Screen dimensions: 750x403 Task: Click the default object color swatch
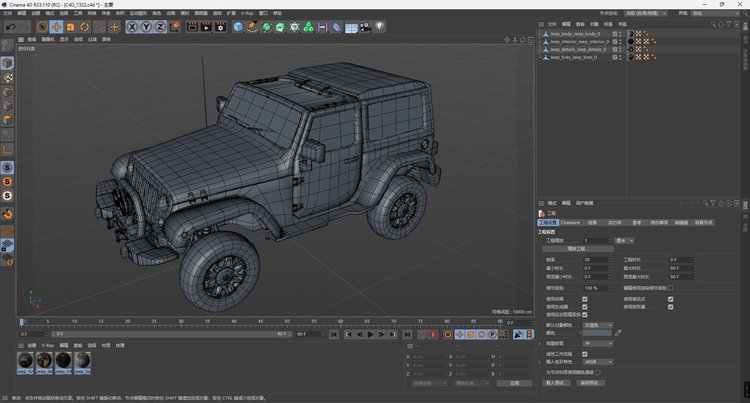(597, 333)
